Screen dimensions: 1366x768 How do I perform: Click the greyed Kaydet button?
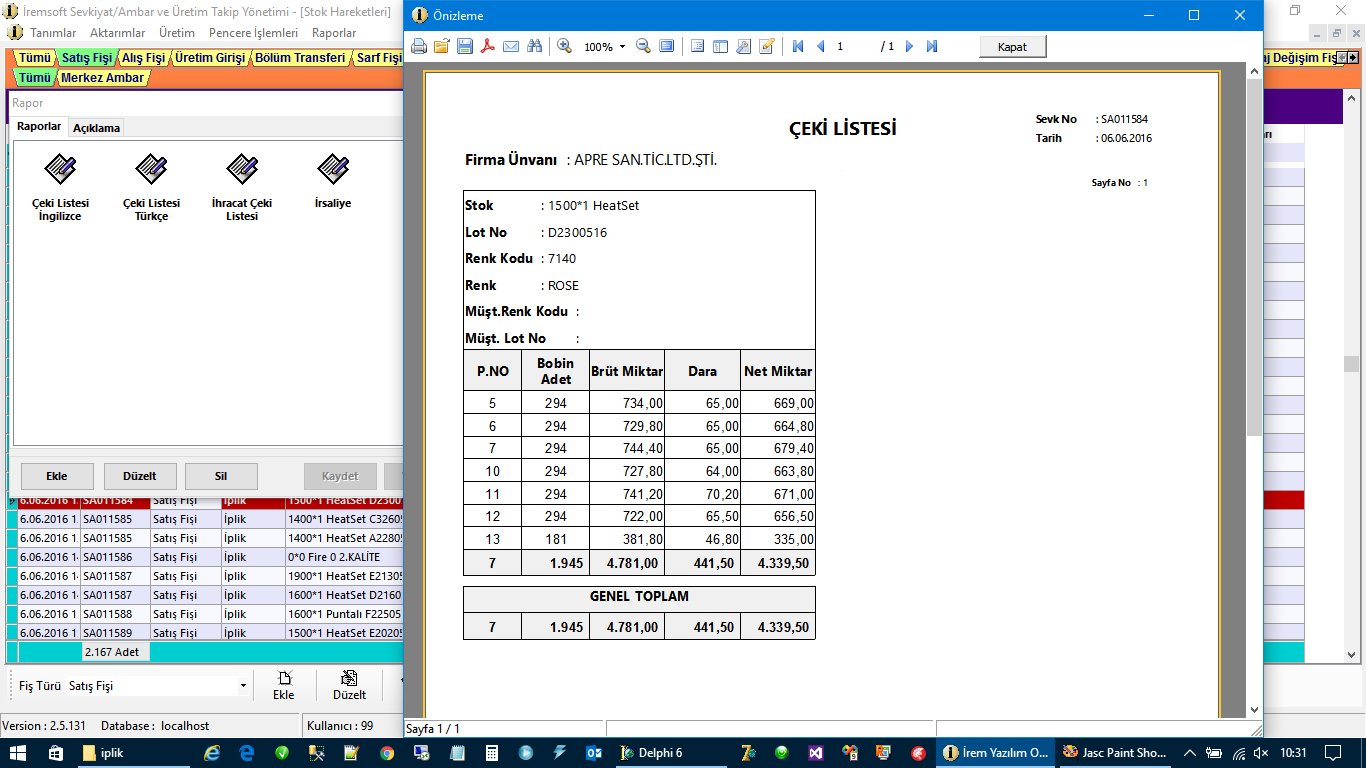(x=340, y=476)
